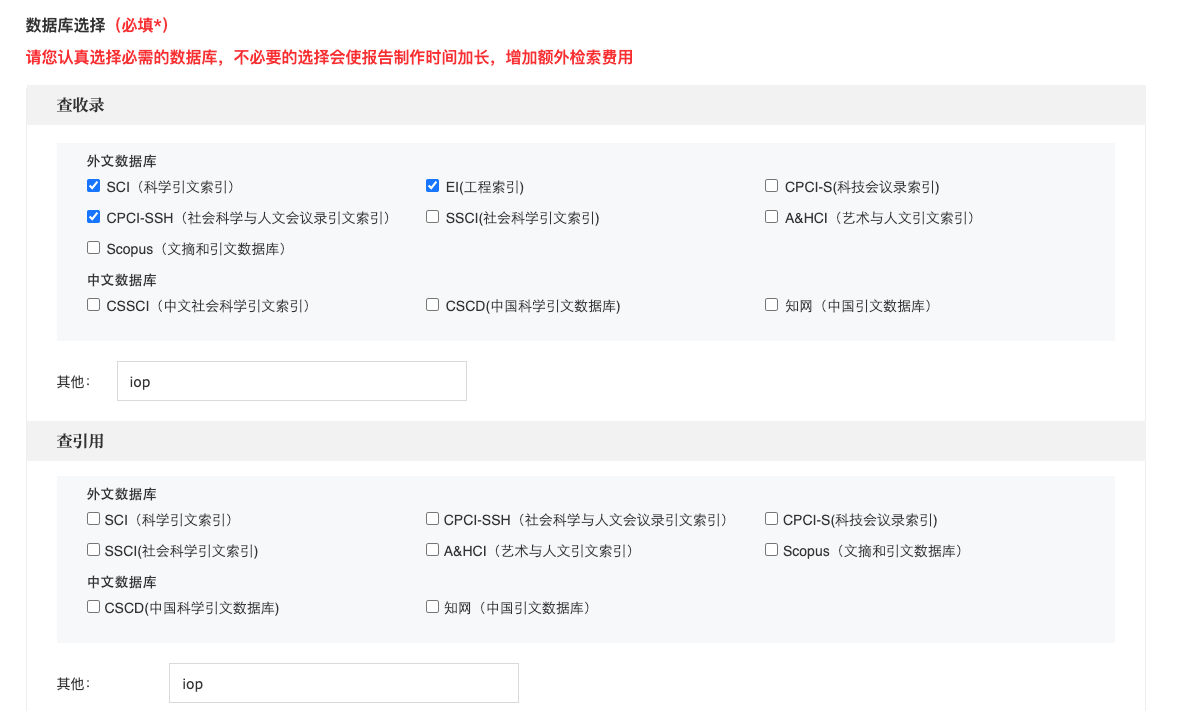1178x711 pixels.
Task: Check CPCI-S under the 查引用 section
Action: click(x=771, y=519)
